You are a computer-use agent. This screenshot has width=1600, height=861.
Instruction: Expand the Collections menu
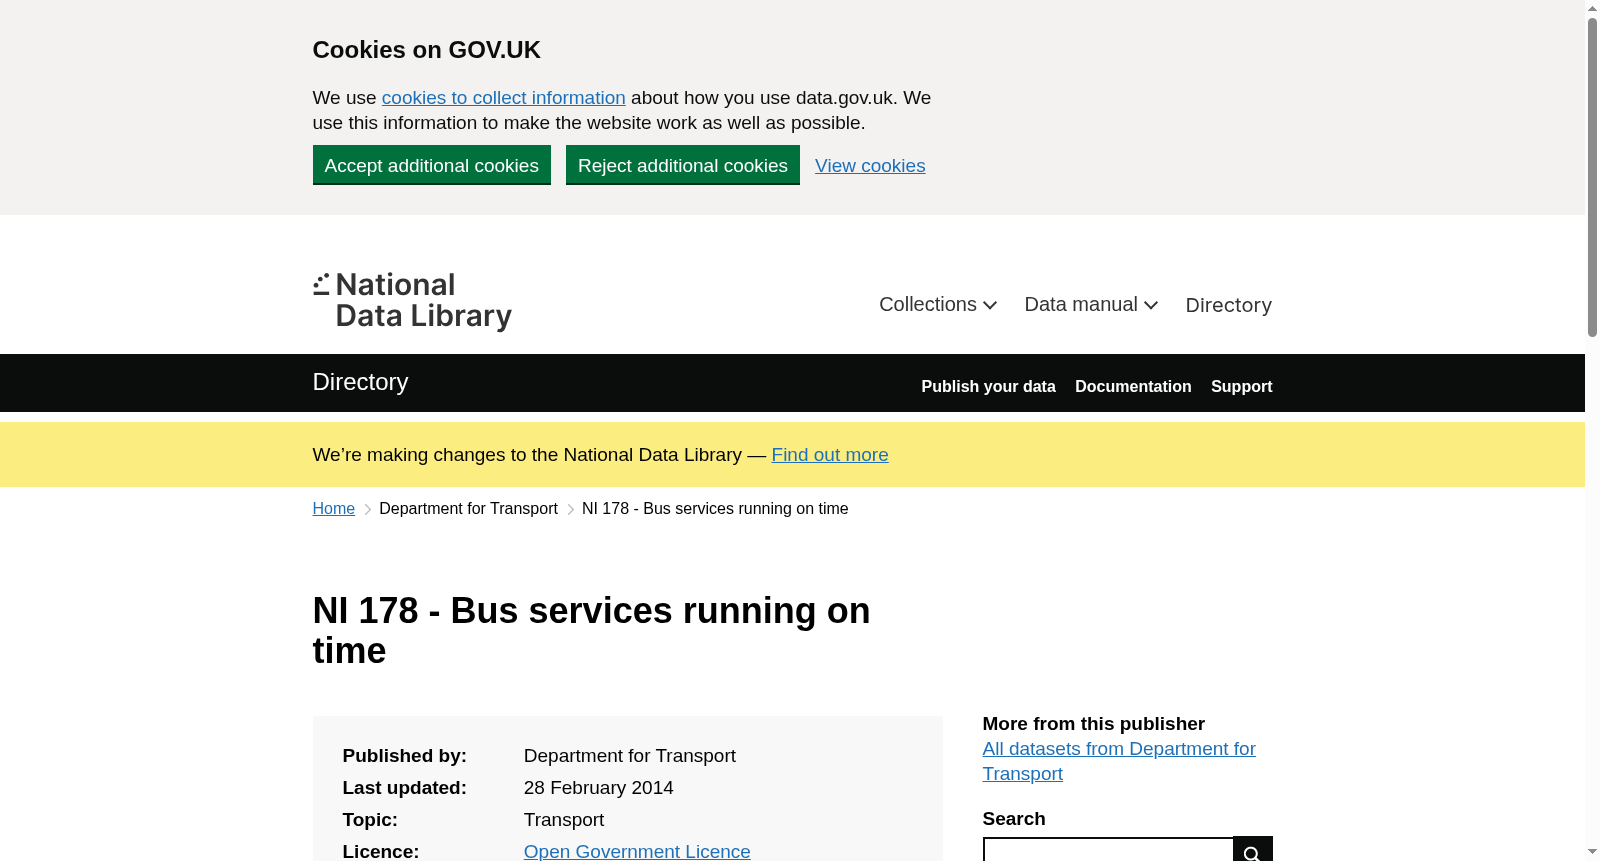[938, 304]
